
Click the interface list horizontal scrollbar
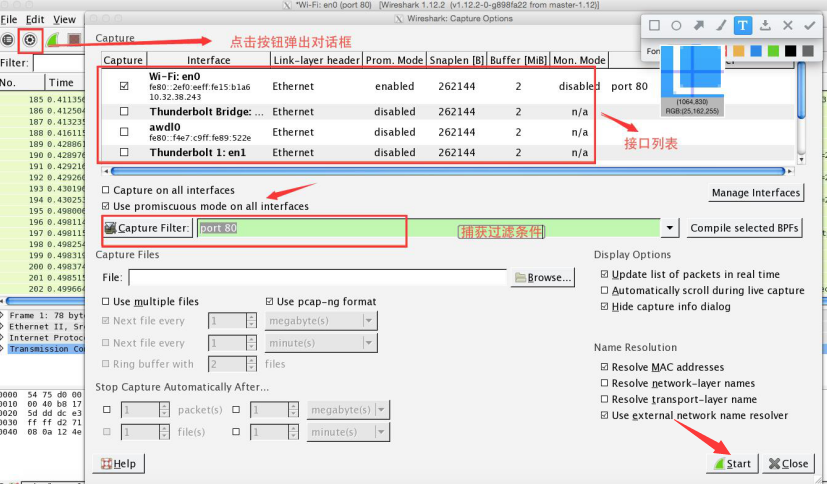coord(448,171)
